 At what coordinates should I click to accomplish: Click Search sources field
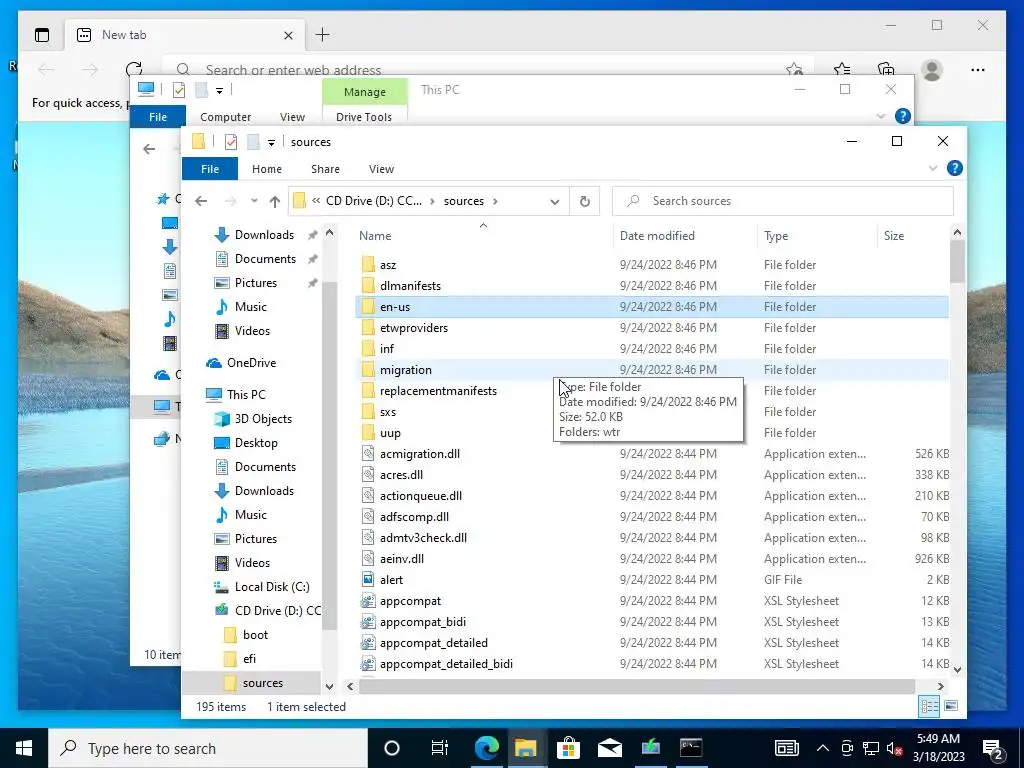tap(782, 201)
